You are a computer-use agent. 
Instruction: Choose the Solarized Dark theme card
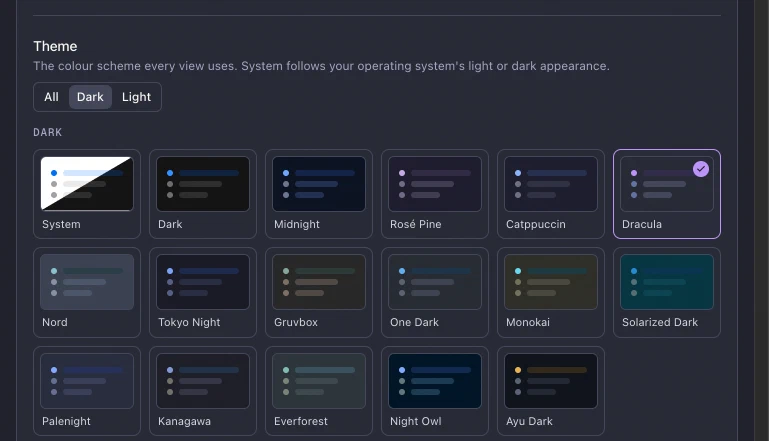tap(666, 292)
